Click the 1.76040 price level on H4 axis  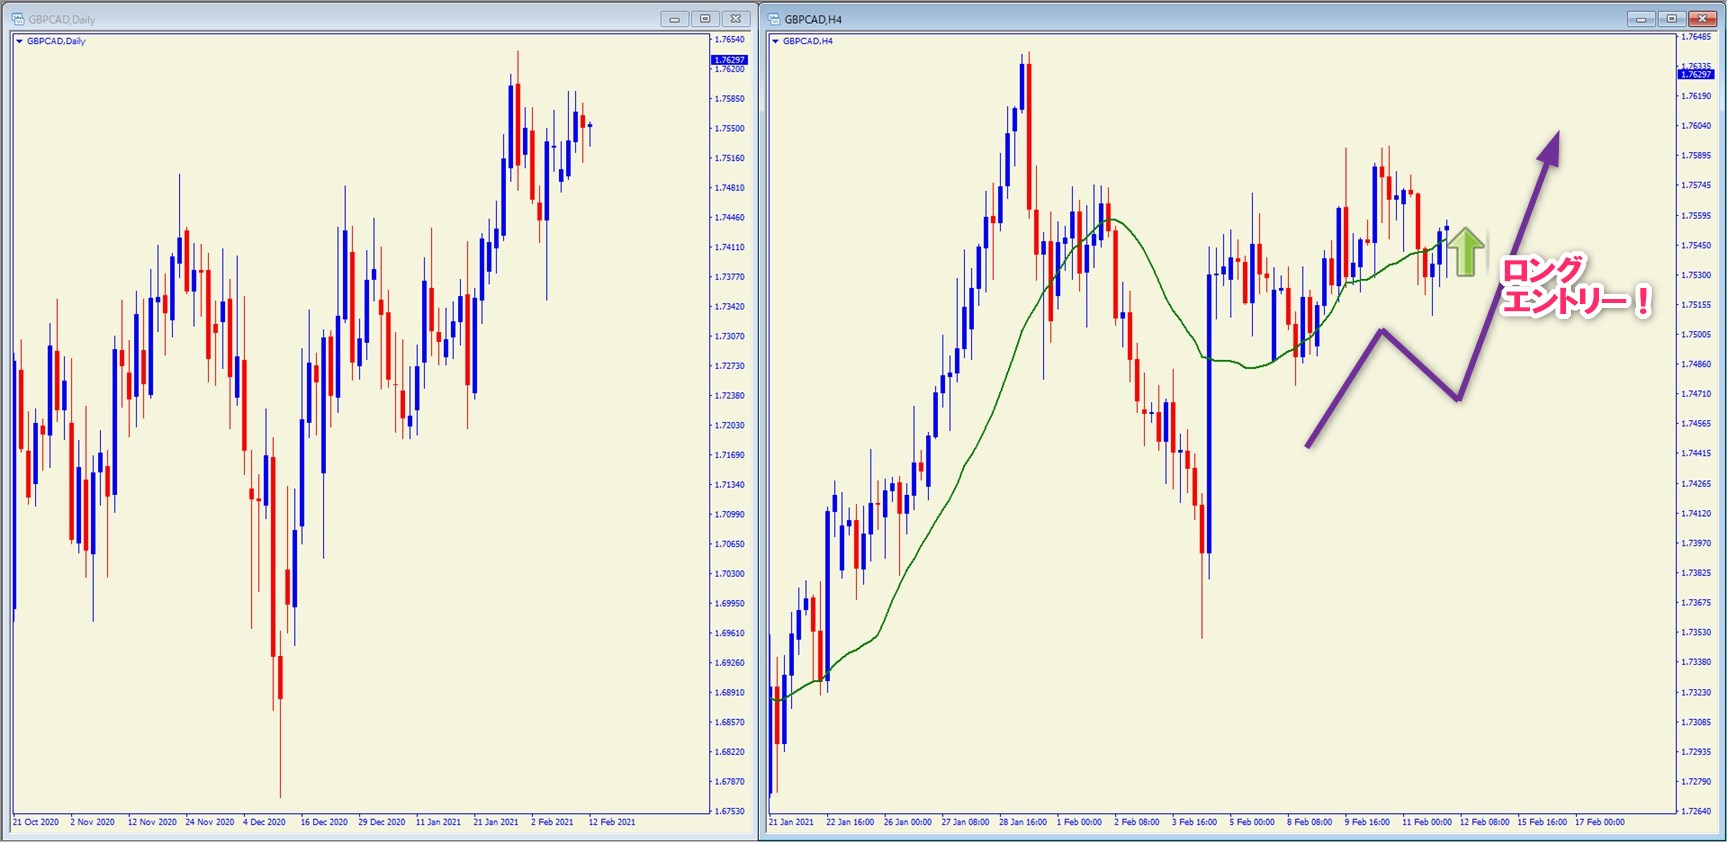pos(1696,126)
